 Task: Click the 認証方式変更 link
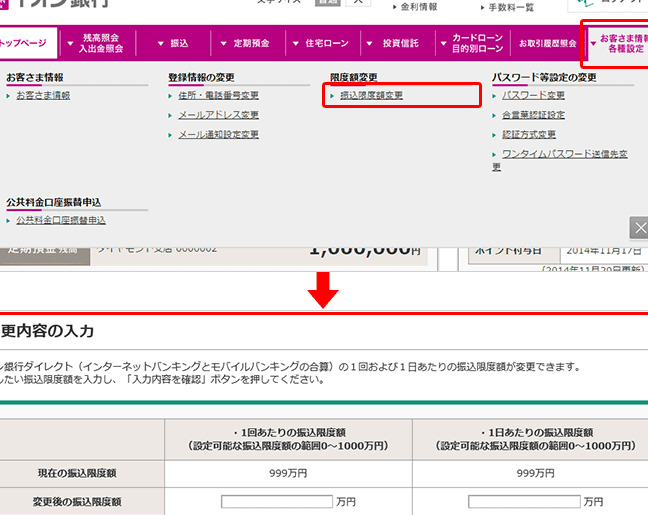[529, 135]
